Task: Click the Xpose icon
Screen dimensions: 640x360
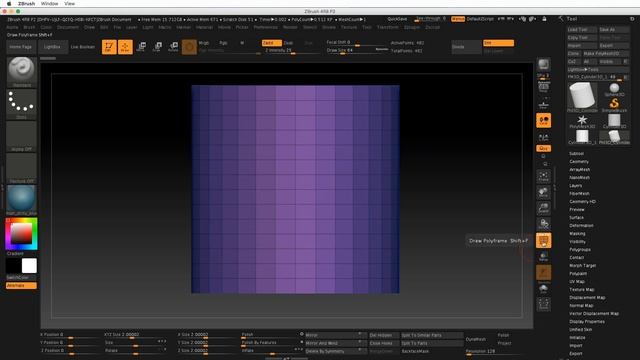Action: [543, 304]
